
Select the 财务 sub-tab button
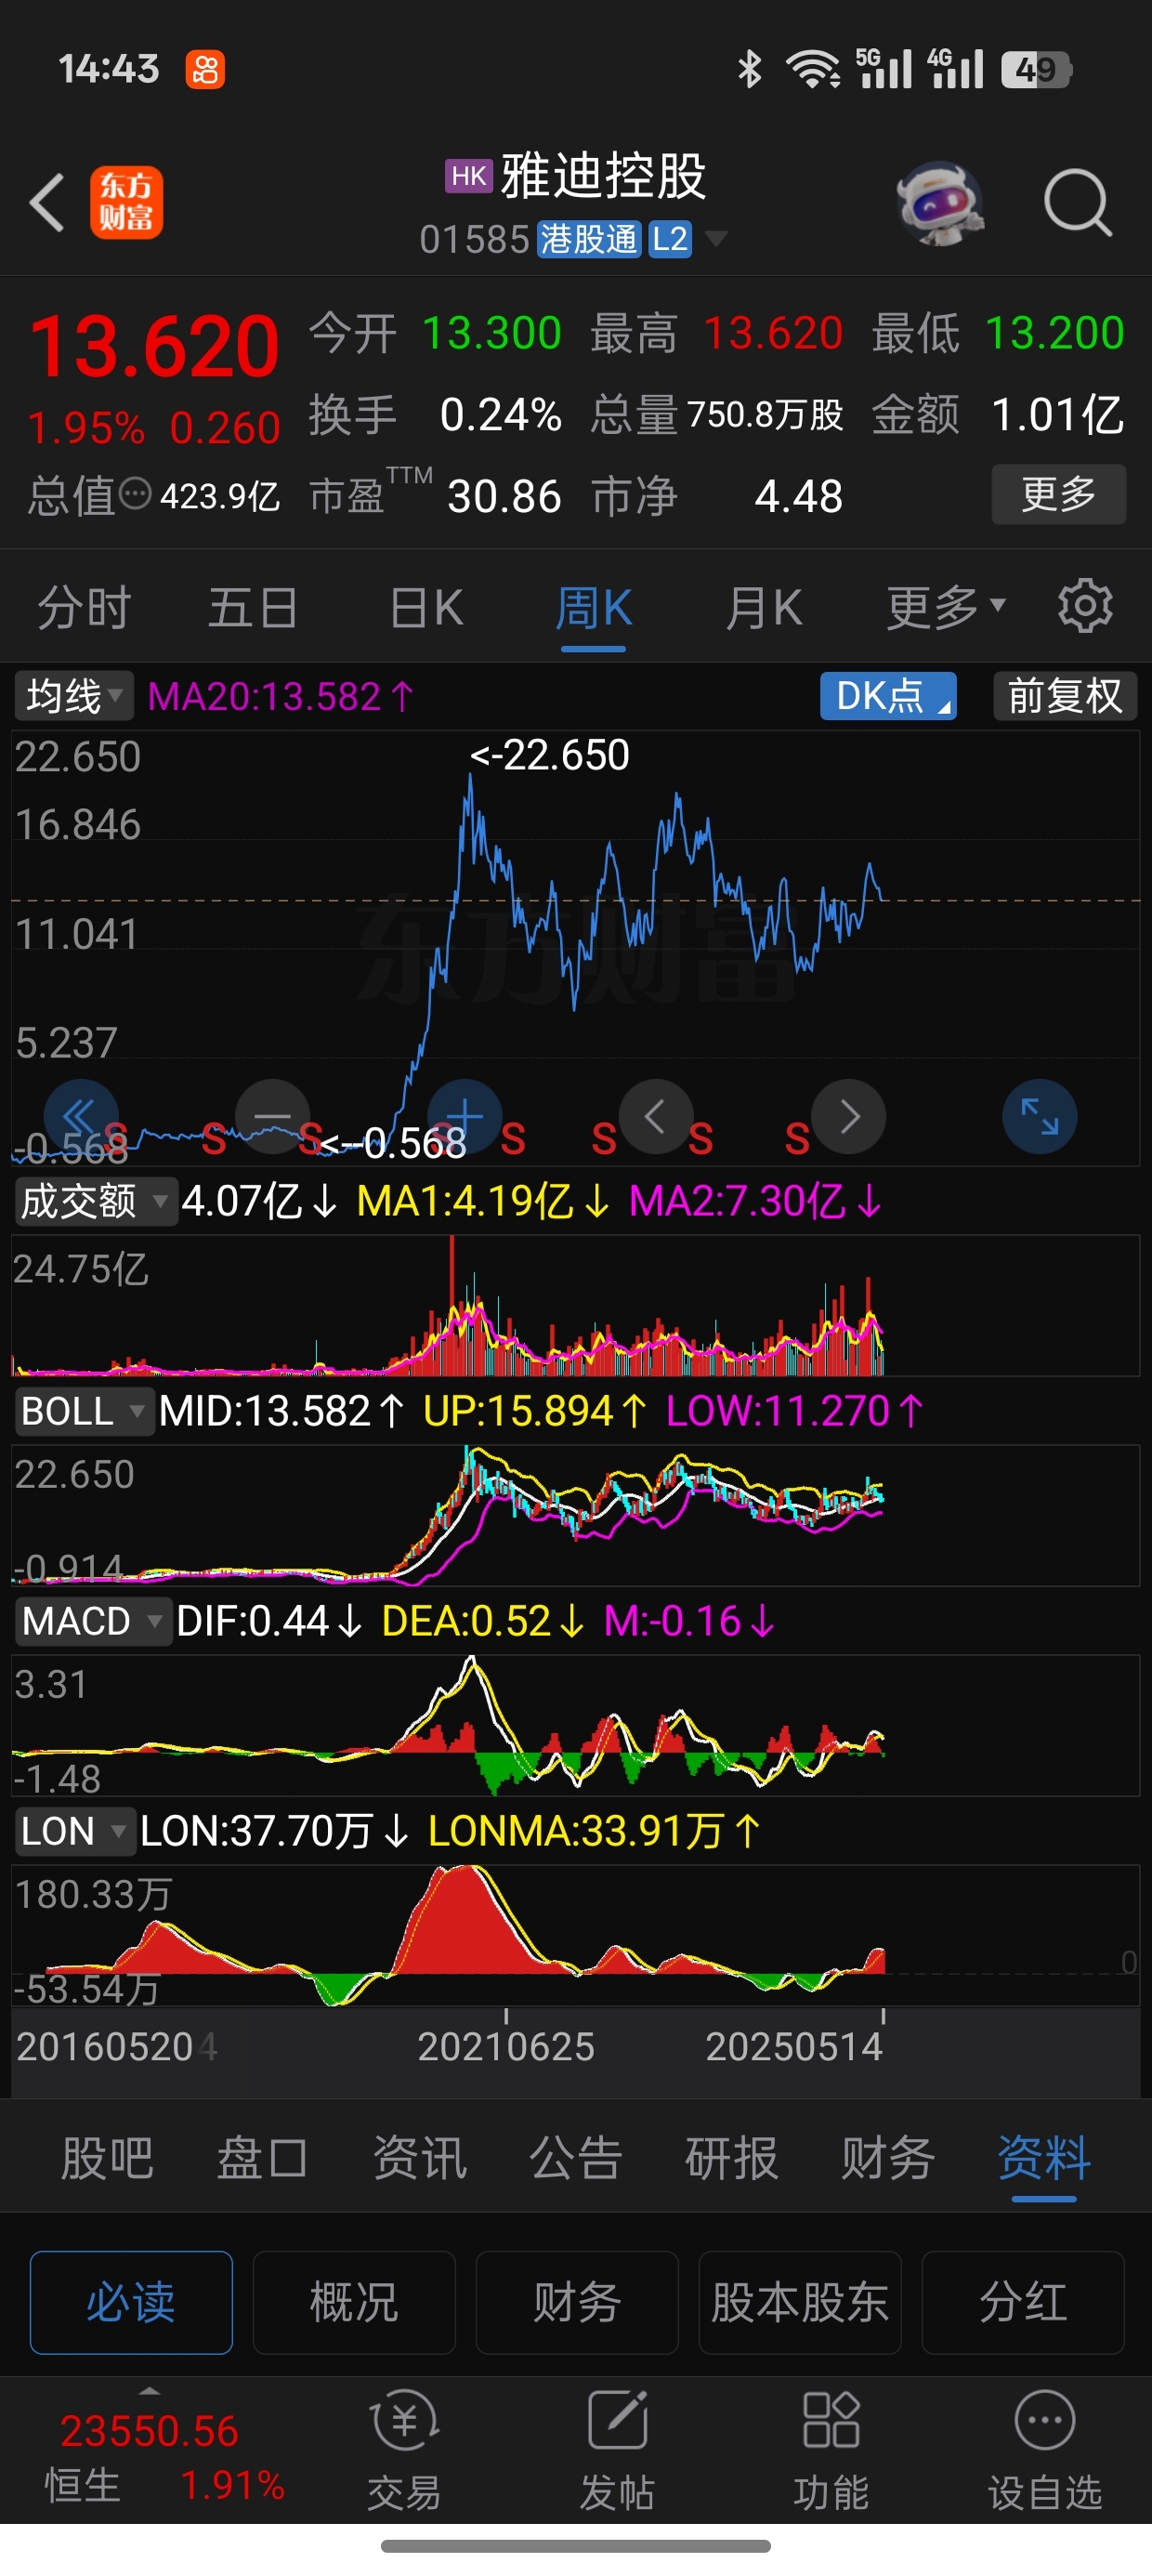(x=577, y=2303)
